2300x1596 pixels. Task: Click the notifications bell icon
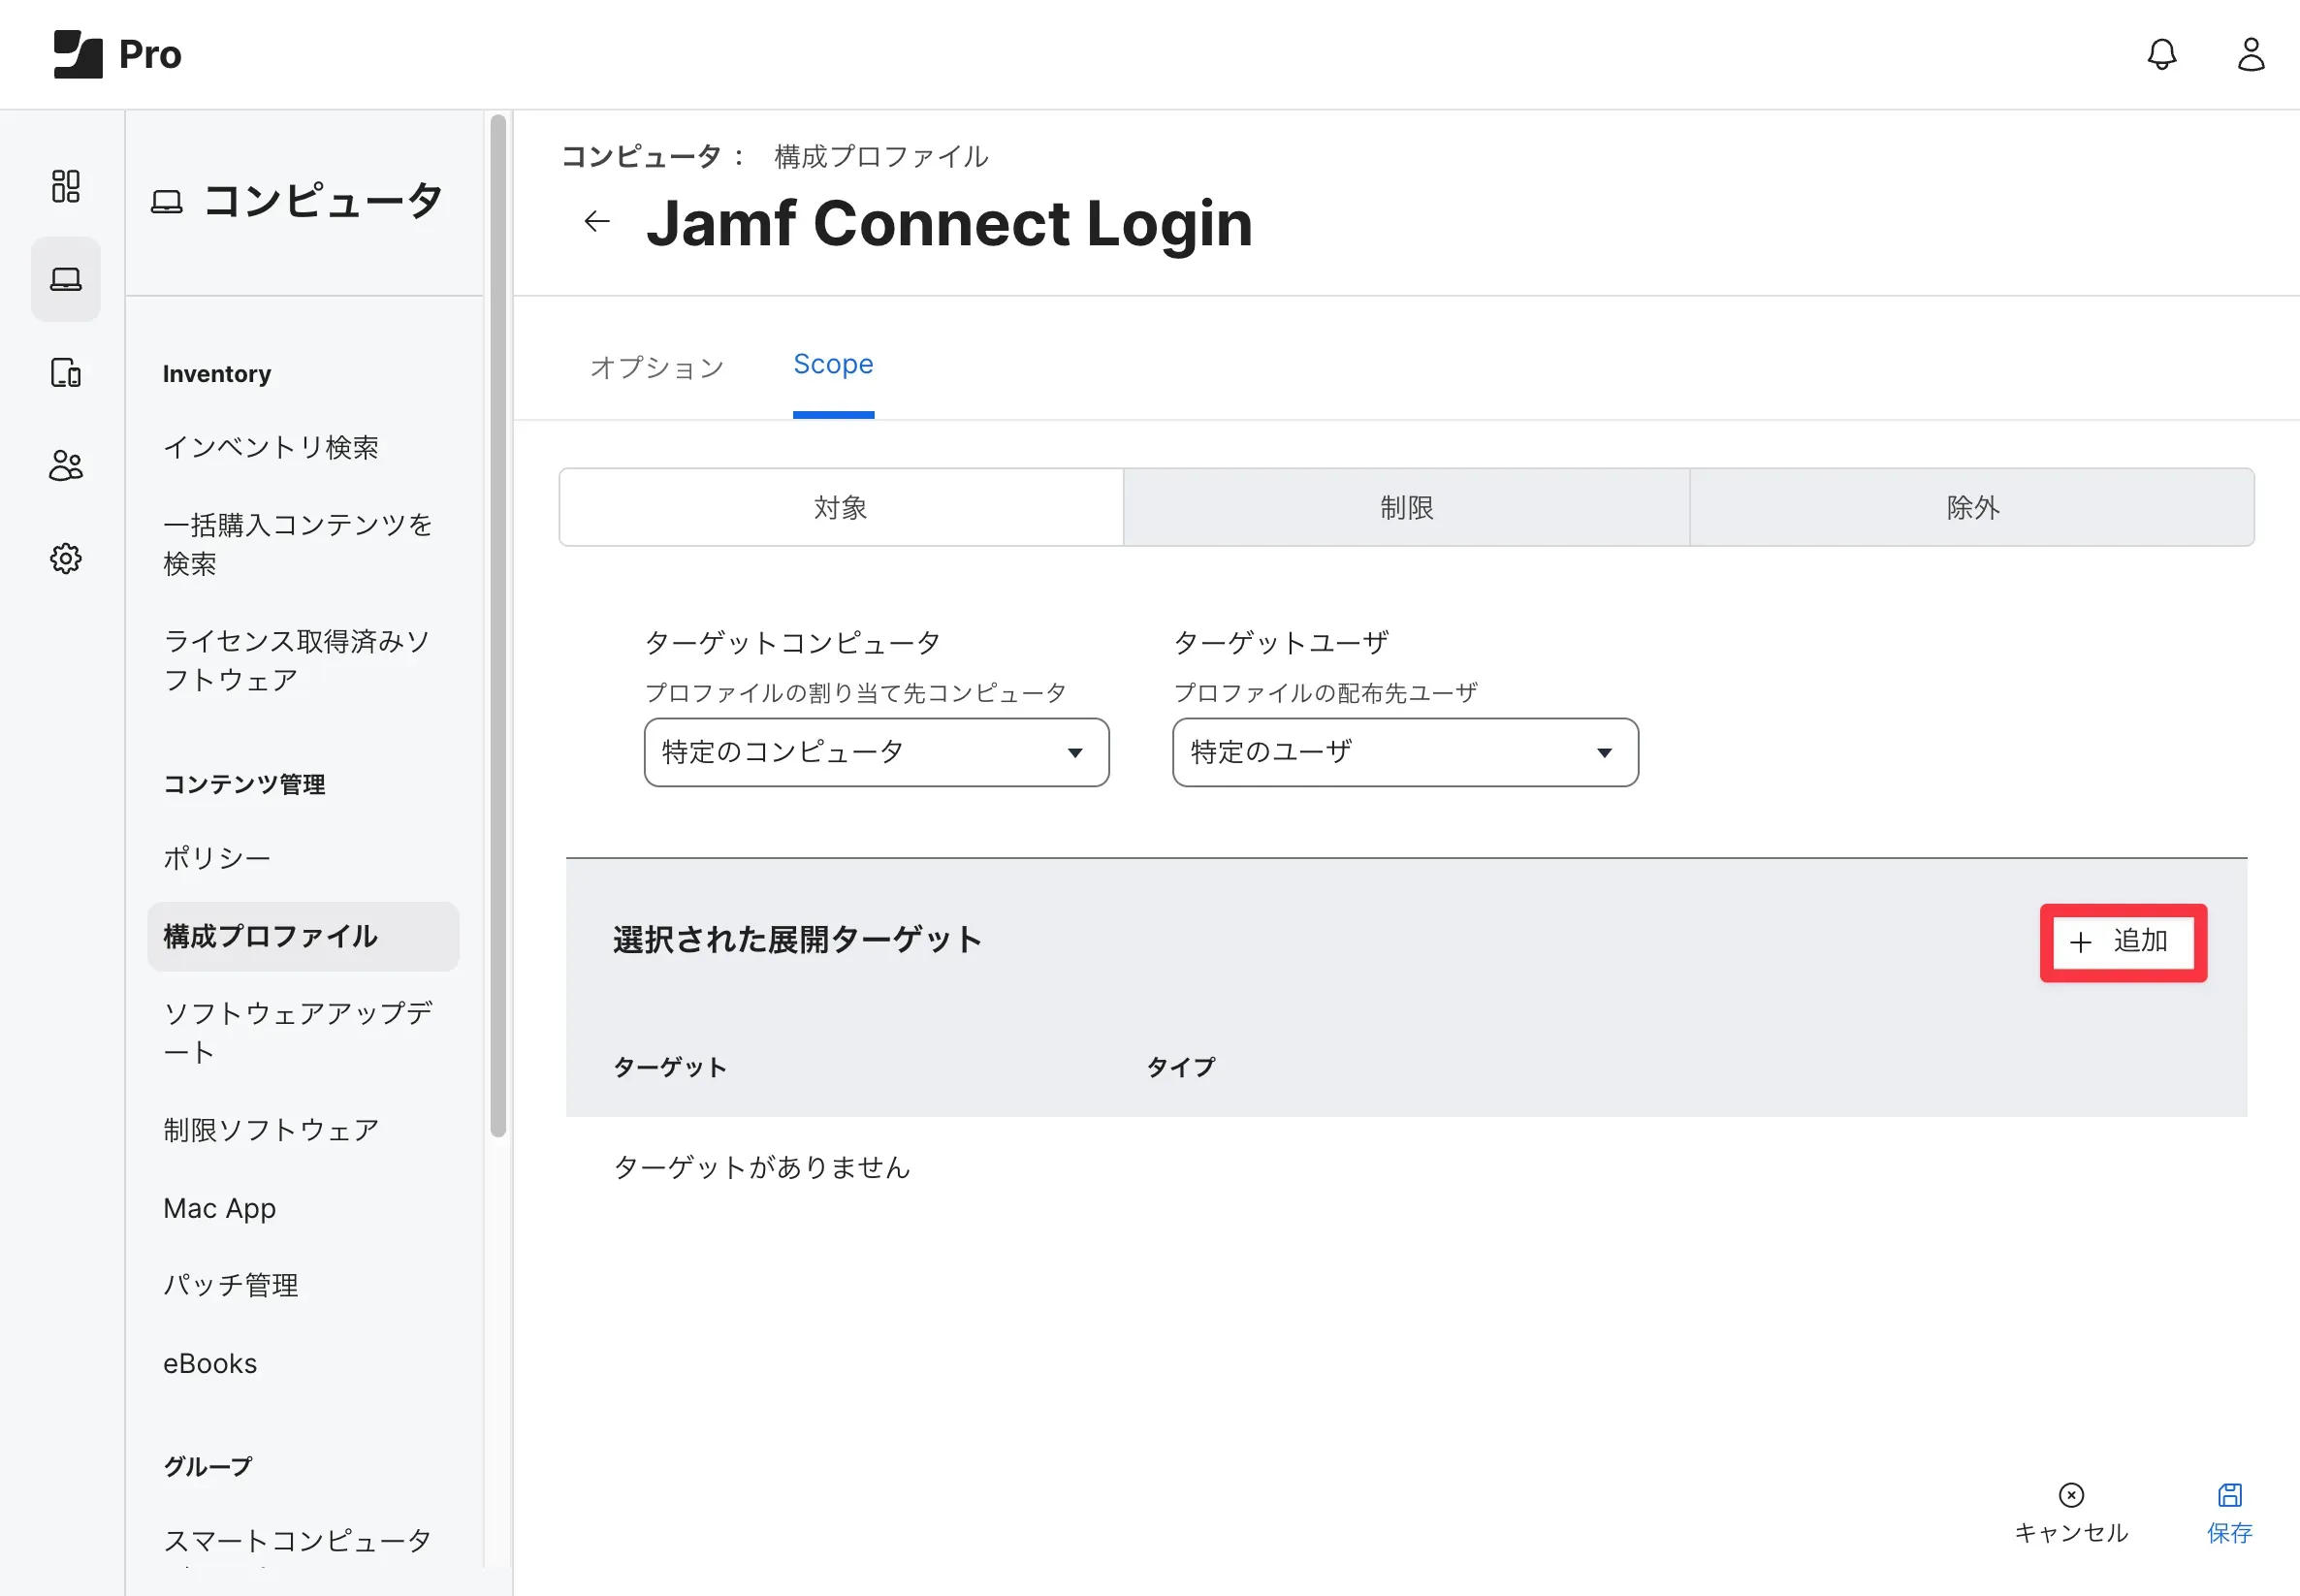(x=2161, y=54)
